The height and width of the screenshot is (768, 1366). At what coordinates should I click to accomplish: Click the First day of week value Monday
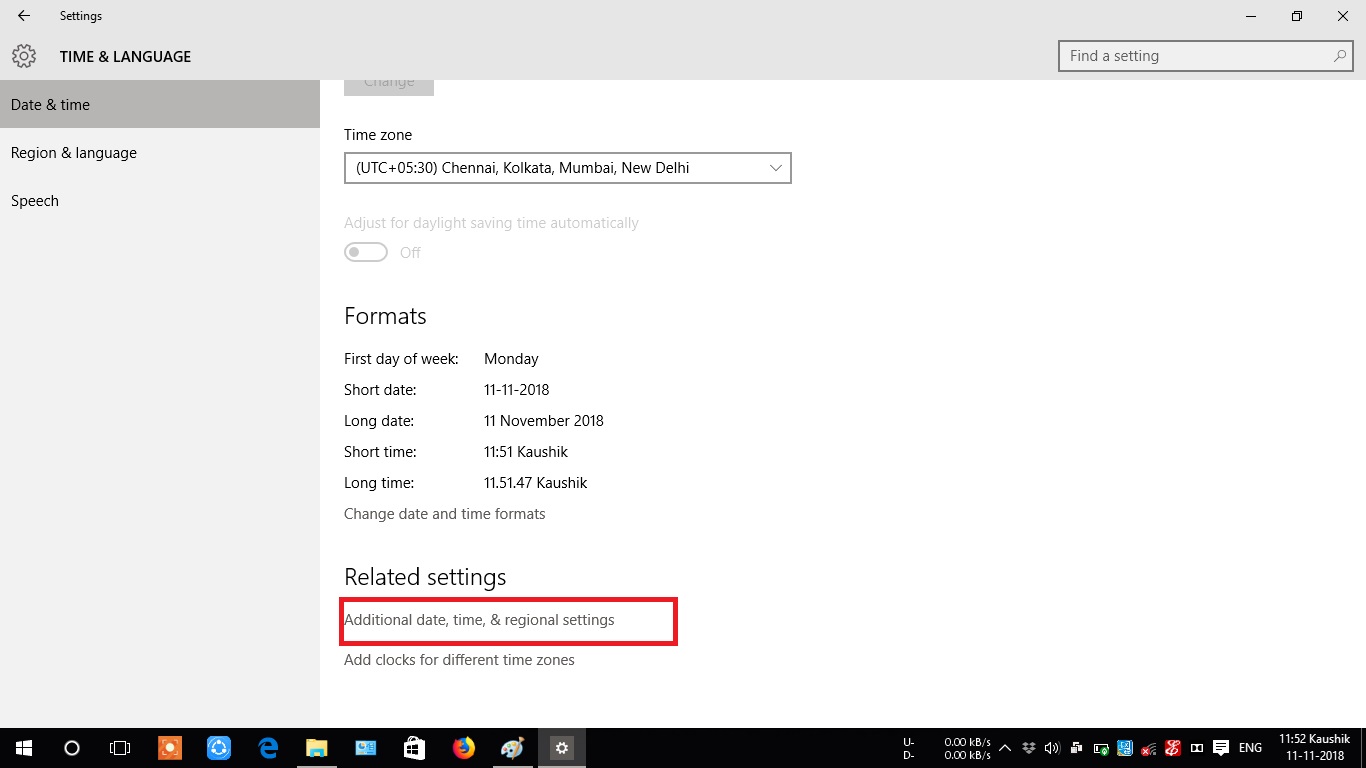(x=511, y=359)
